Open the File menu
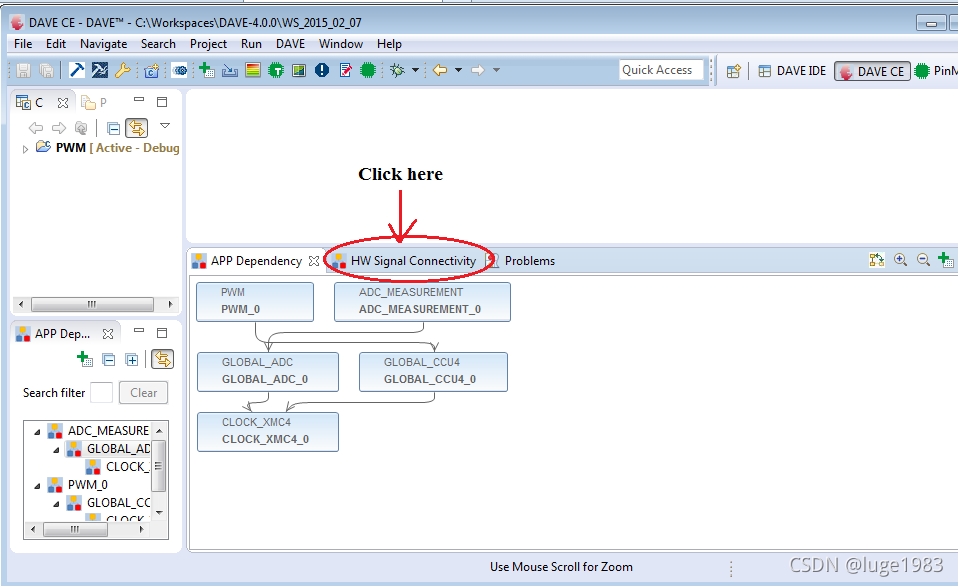This screenshot has height=586, width=958. (23, 44)
